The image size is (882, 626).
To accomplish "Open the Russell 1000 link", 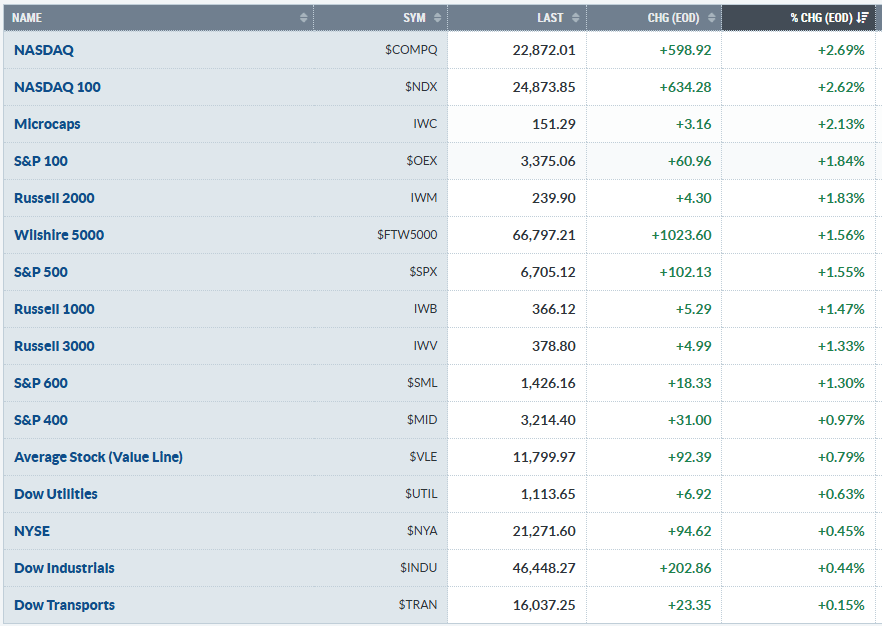I will coord(54,309).
